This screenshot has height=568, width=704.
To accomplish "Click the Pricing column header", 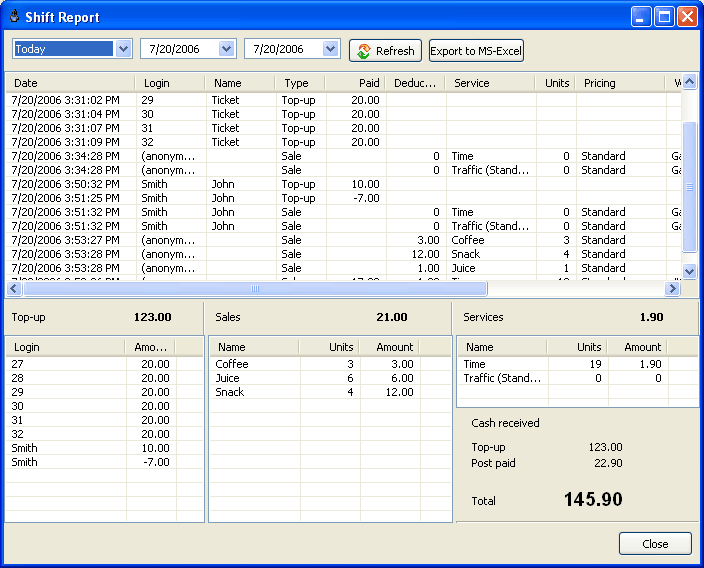I will pyautogui.click(x=620, y=83).
